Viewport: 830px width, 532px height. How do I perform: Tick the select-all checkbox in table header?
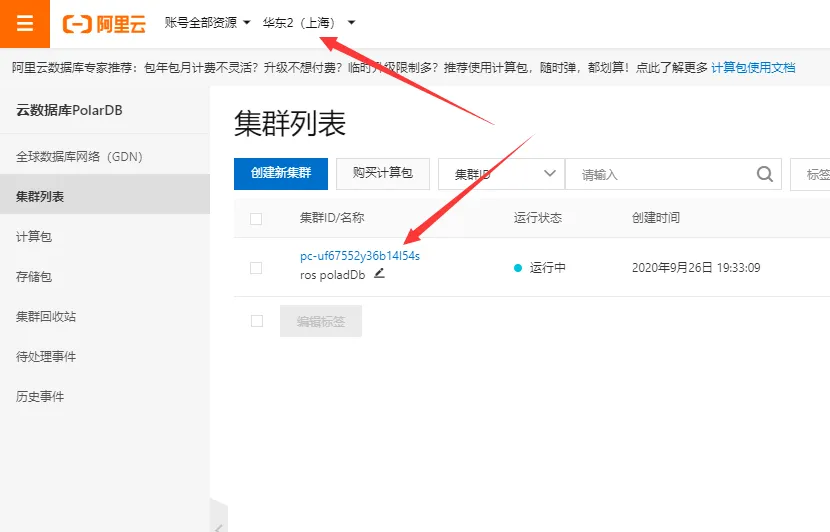tap(256, 219)
